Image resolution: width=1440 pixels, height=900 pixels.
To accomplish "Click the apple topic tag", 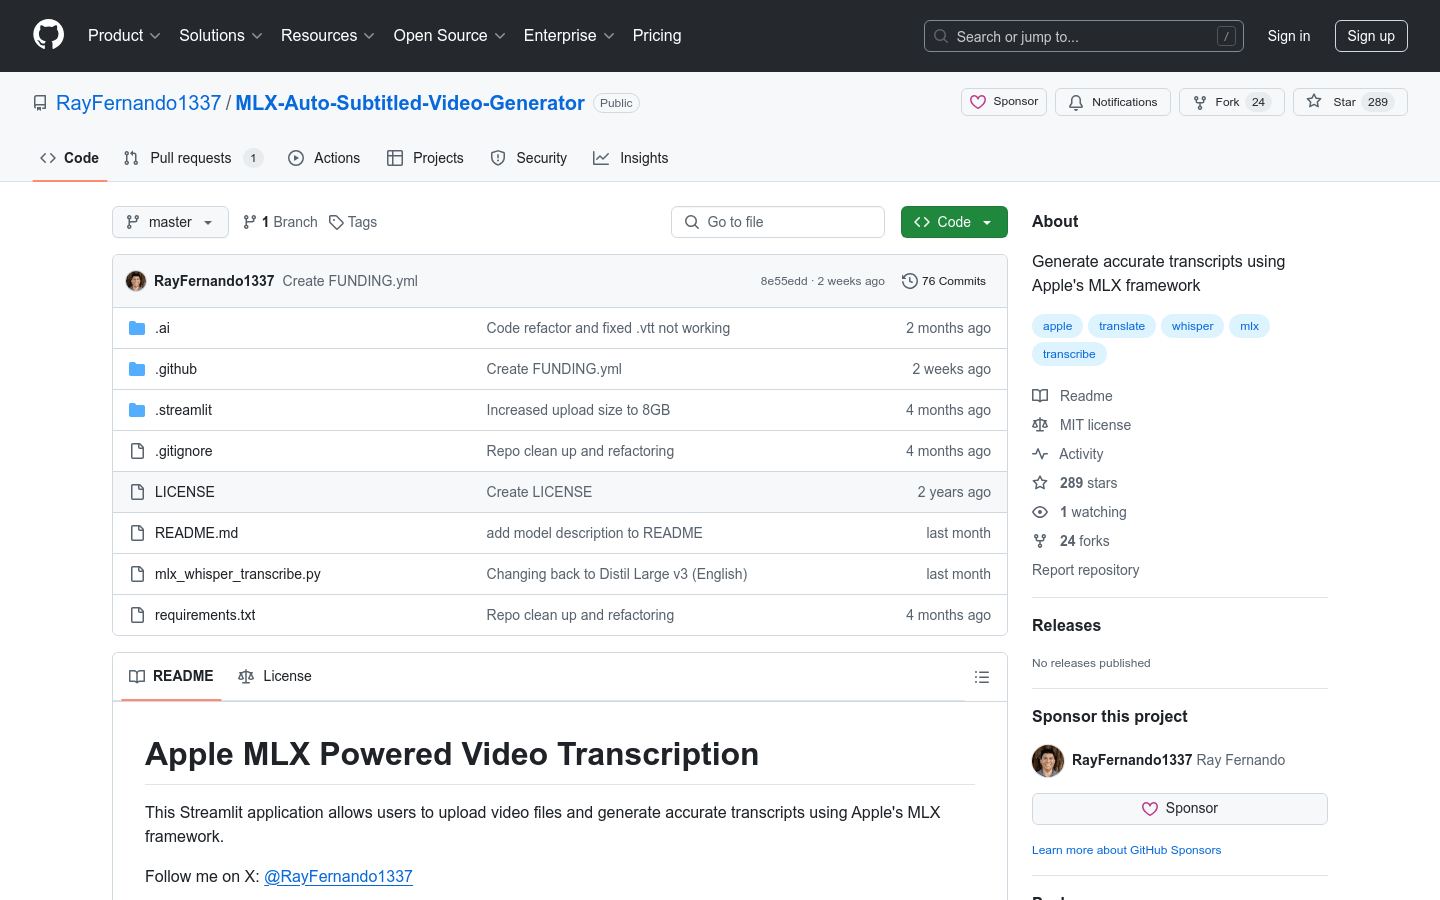I will coord(1057,326).
